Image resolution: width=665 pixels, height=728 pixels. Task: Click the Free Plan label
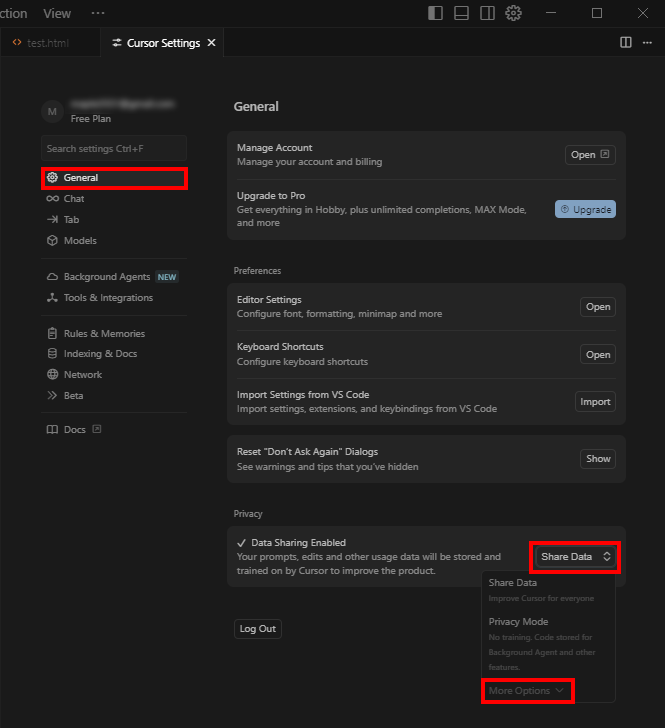click(91, 119)
